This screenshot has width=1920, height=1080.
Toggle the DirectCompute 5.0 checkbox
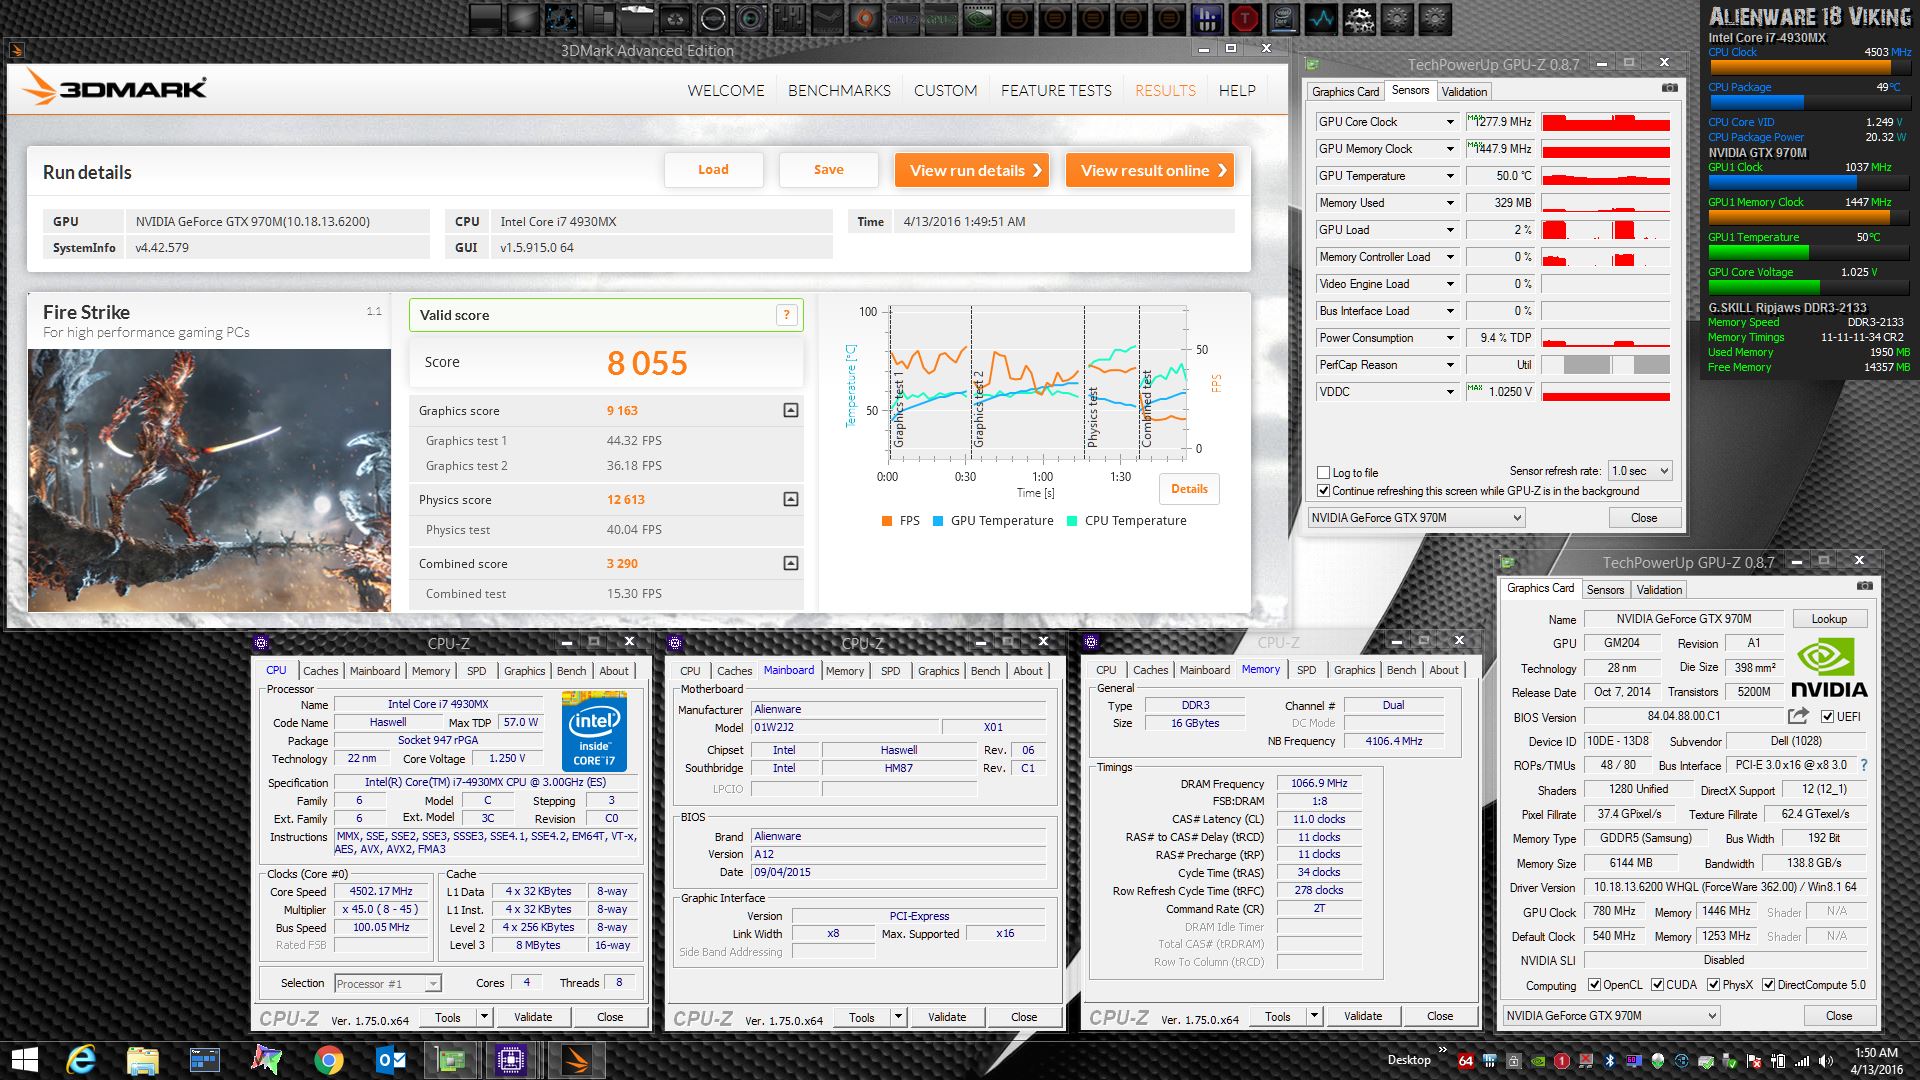[1768, 985]
